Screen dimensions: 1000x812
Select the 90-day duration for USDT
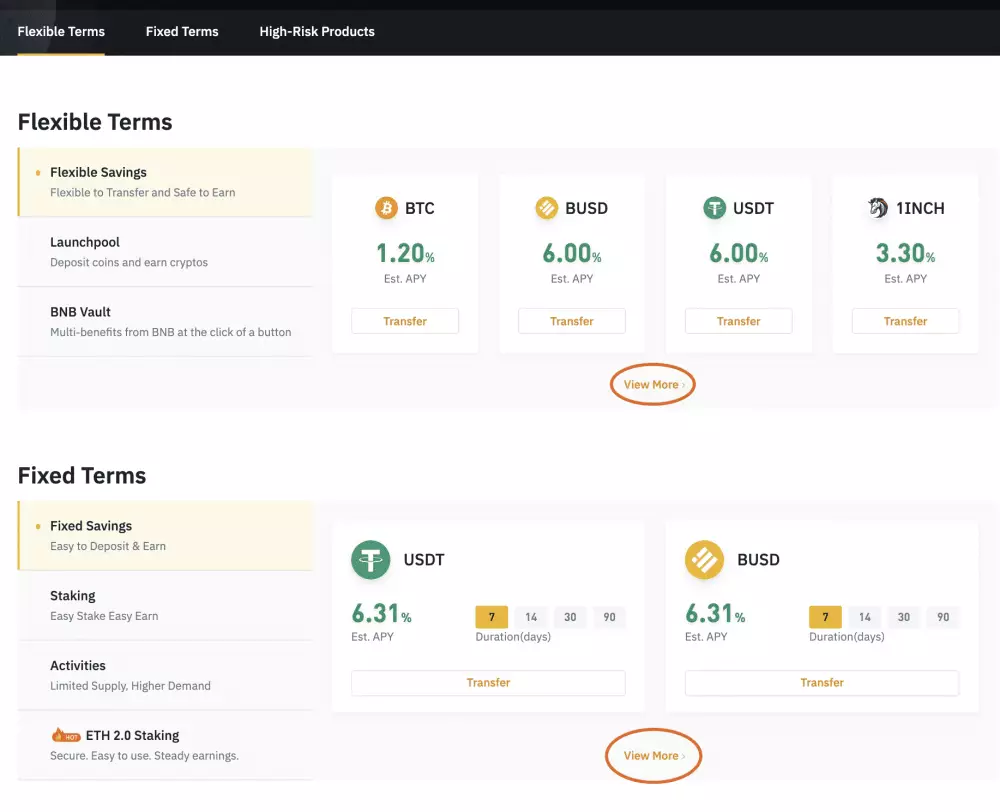[x=610, y=617]
